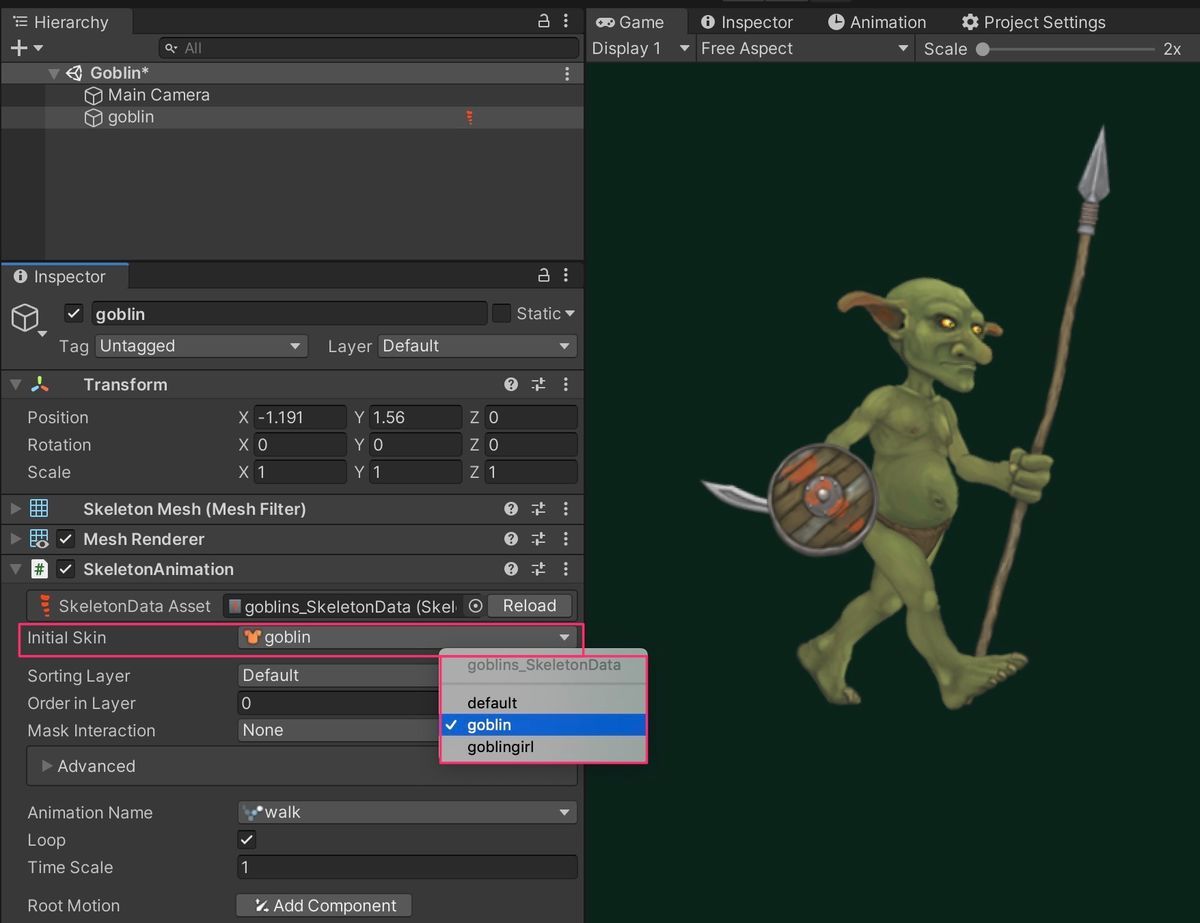The height and width of the screenshot is (923, 1200).
Task: Open the SkeletonAnimation three-dot options menu
Action: (x=566, y=569)
